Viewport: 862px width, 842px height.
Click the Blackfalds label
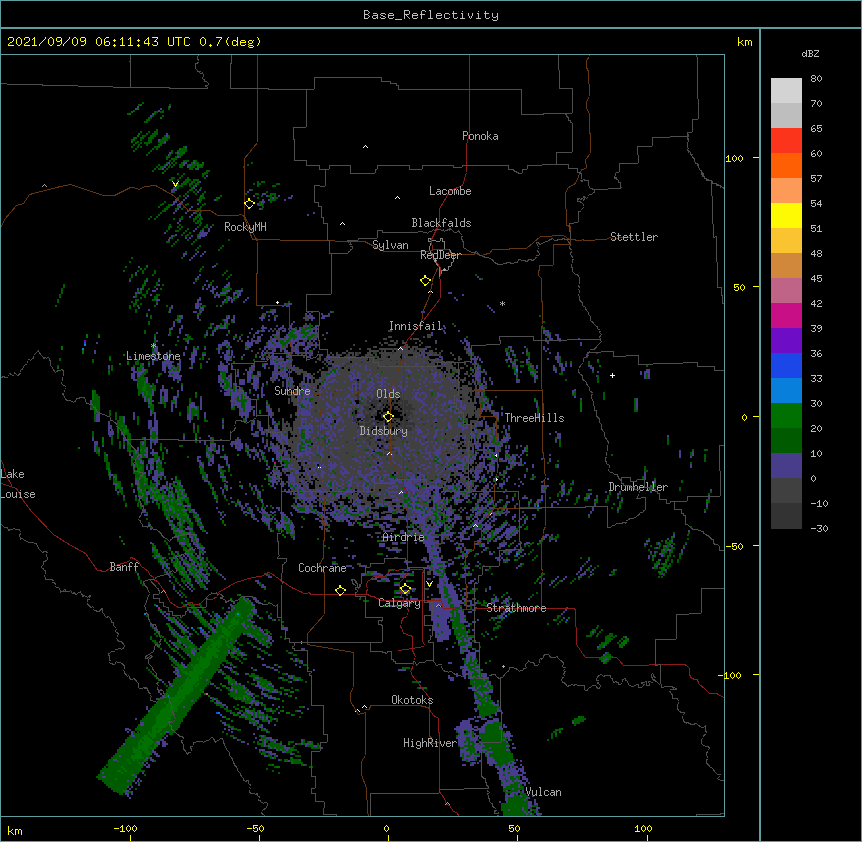(441, 223)
